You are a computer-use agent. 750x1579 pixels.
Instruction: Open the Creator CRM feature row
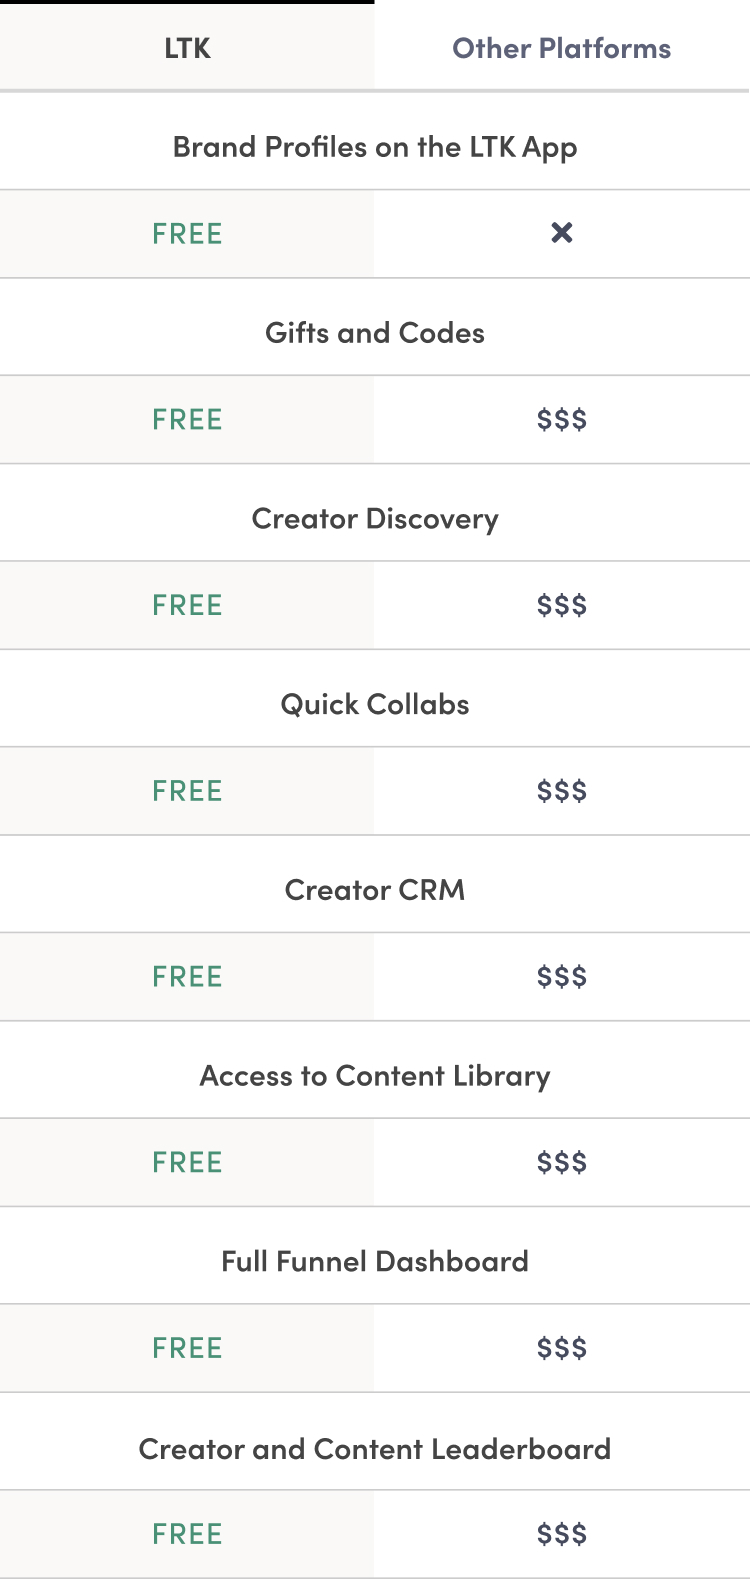tap(375, 890)
